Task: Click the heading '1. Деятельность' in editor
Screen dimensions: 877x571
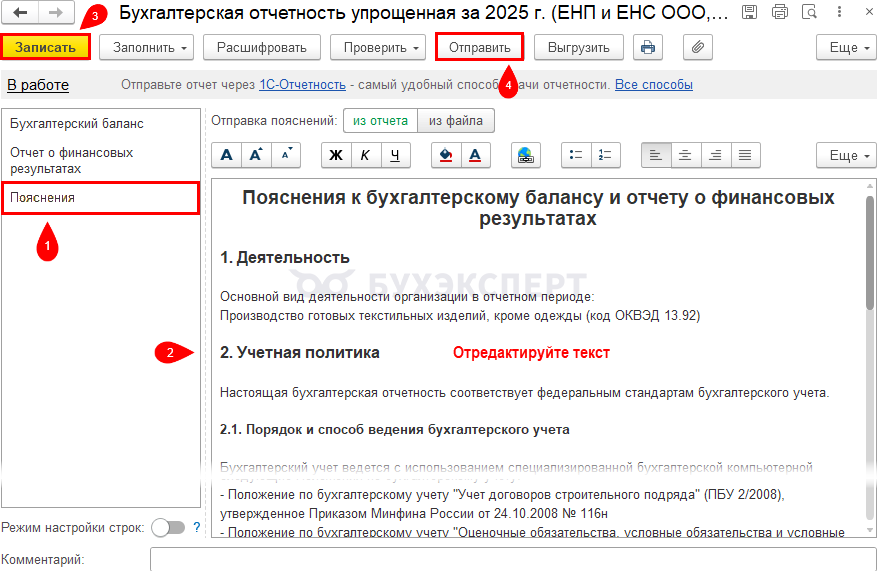Action: tap(285, 258)
